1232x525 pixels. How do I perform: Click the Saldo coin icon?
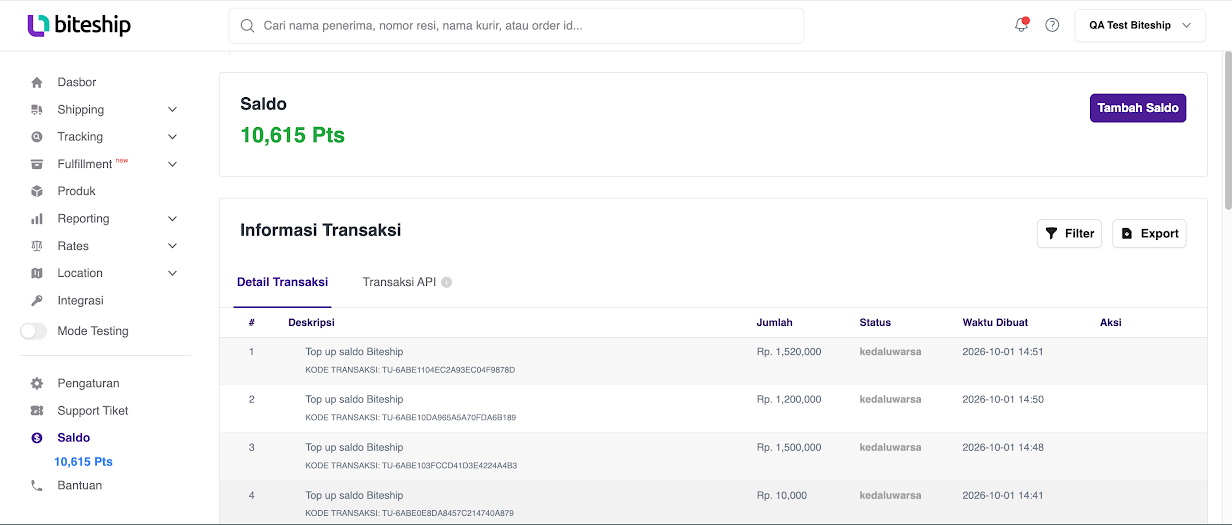[x=37, y=438]
